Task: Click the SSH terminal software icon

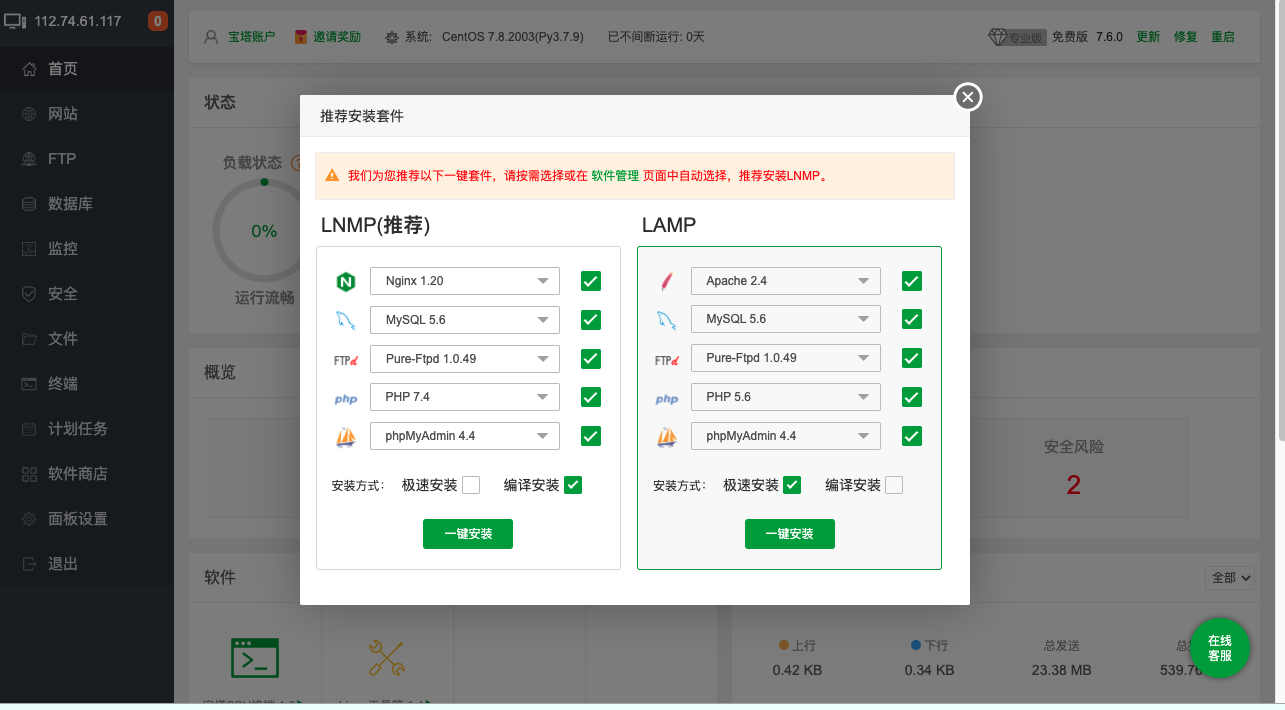Action: tap(255, 658)
